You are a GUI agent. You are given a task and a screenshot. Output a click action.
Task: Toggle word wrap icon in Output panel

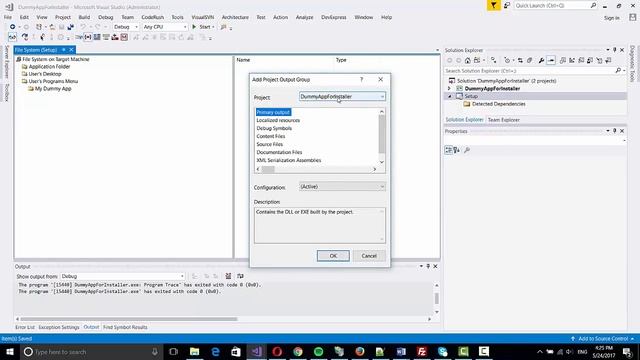(240, 276)
